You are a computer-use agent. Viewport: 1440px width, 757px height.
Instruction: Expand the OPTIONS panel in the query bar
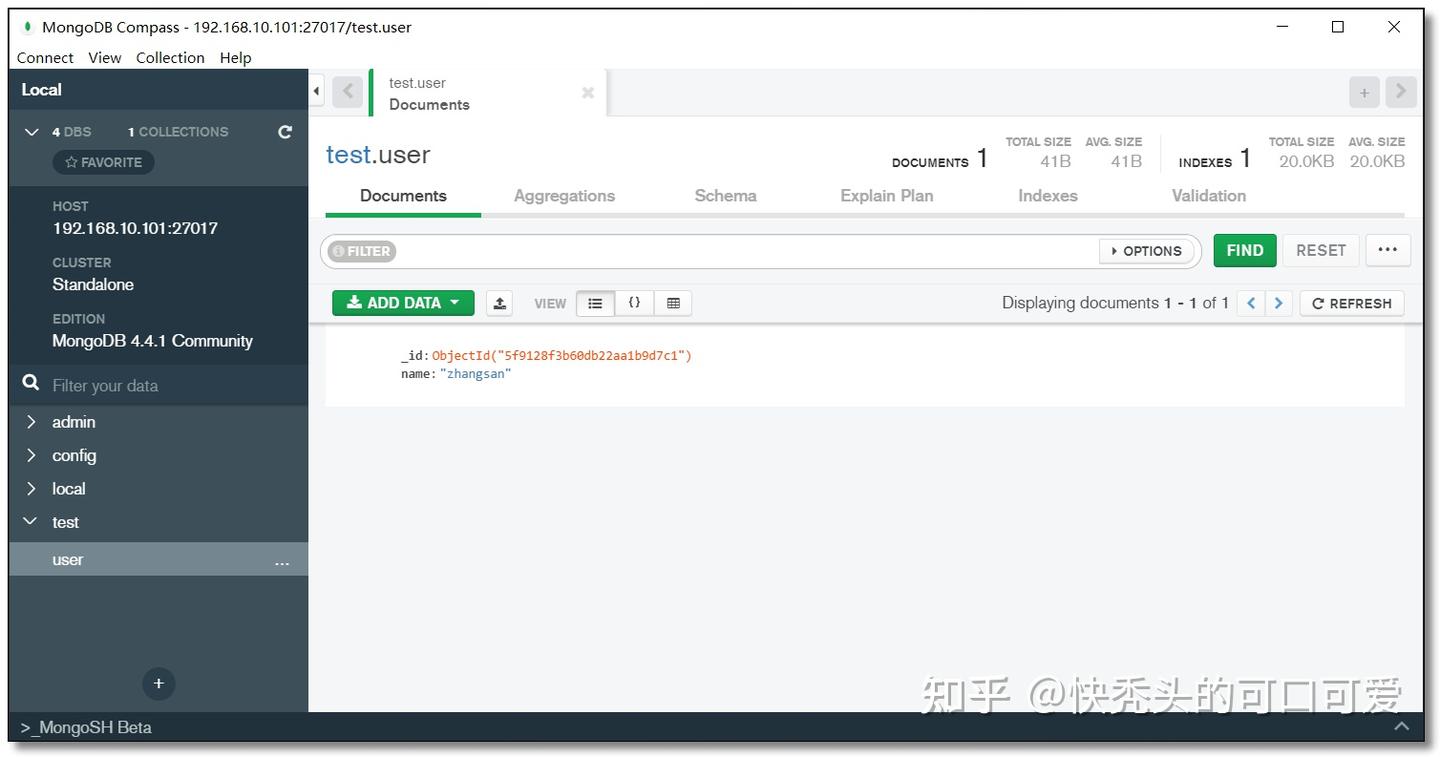[1147, 250]
